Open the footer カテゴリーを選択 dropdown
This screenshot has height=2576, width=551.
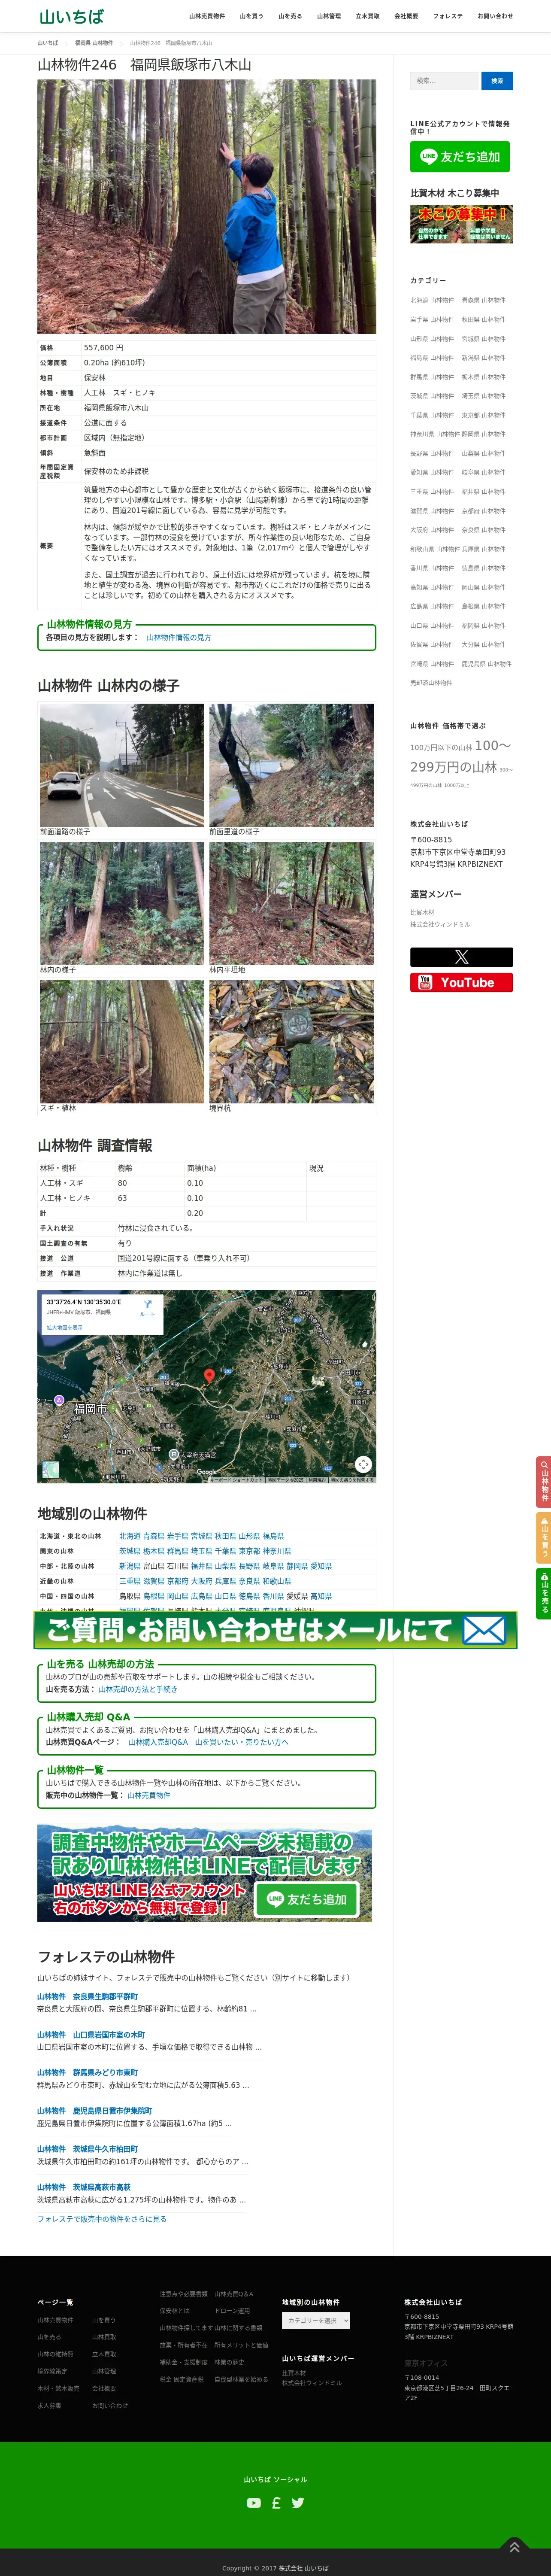[x=316, y=2320]
